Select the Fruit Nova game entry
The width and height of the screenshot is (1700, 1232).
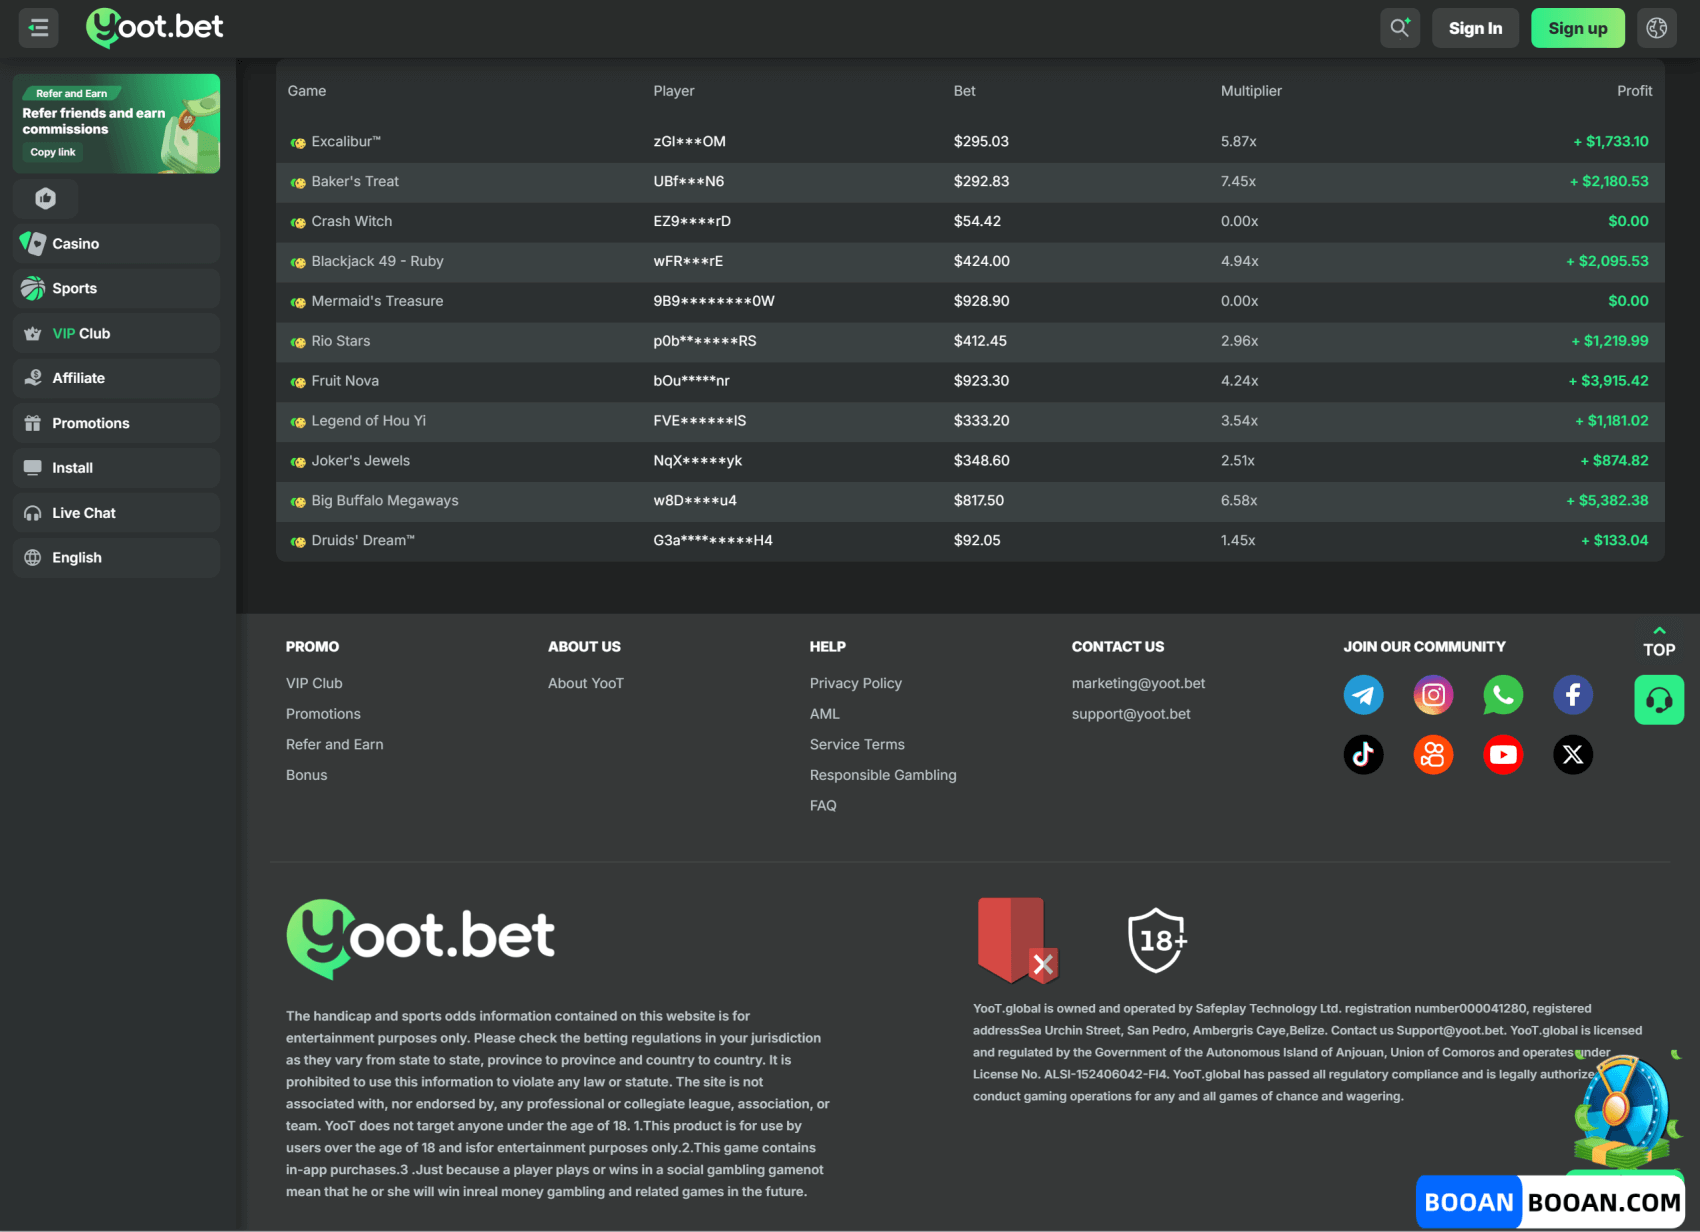pyautogui.click(x=970, y=381)
